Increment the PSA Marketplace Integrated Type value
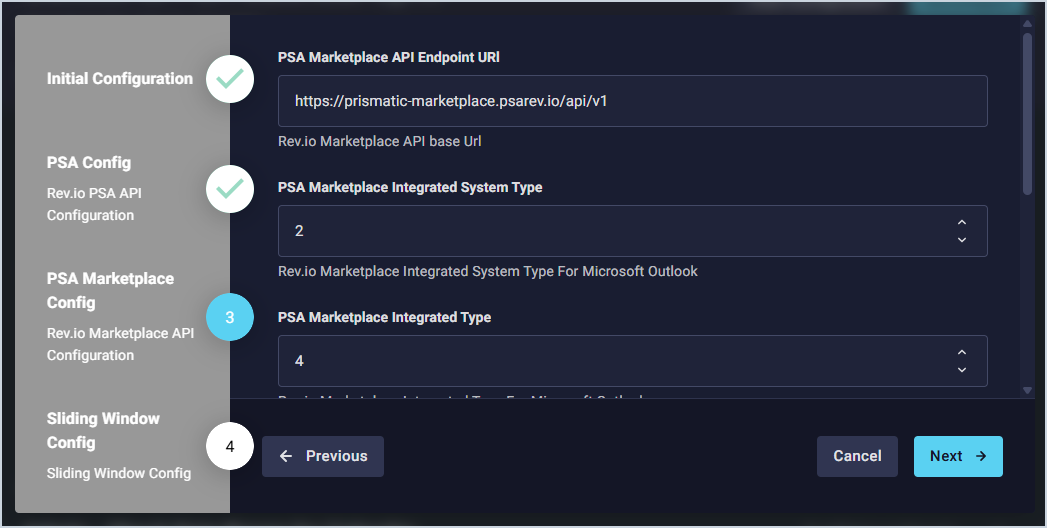Screen dimensions: 1047x528 click(962, 353)
